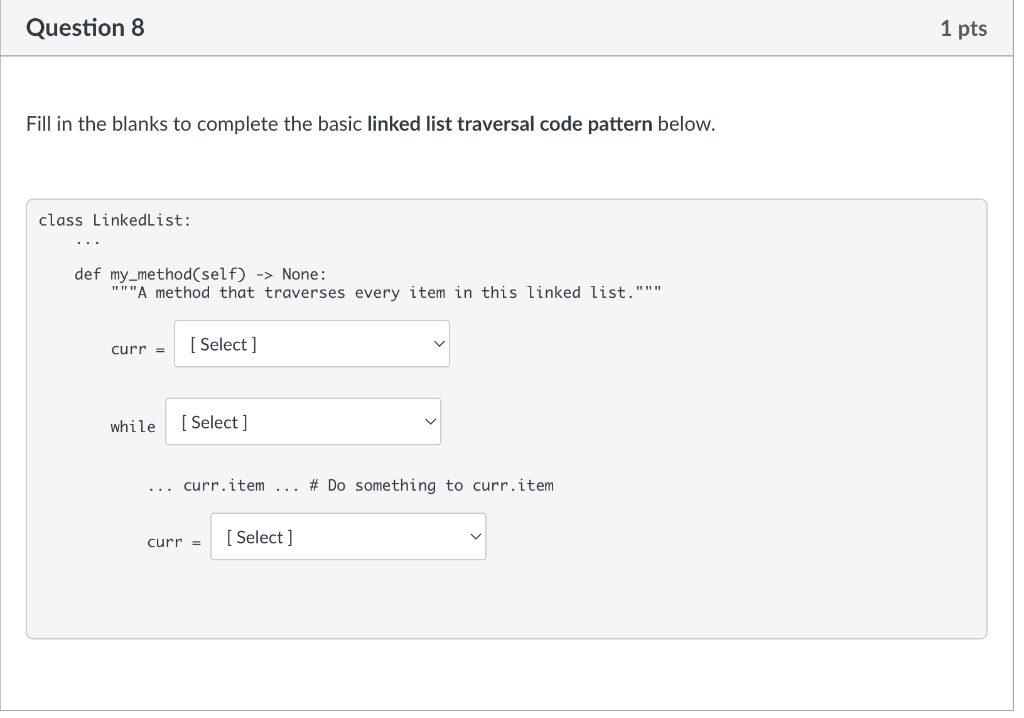Click the '... curr.item ...' code text
Screen dimensions: 1024x718
[x=221, y=485]
